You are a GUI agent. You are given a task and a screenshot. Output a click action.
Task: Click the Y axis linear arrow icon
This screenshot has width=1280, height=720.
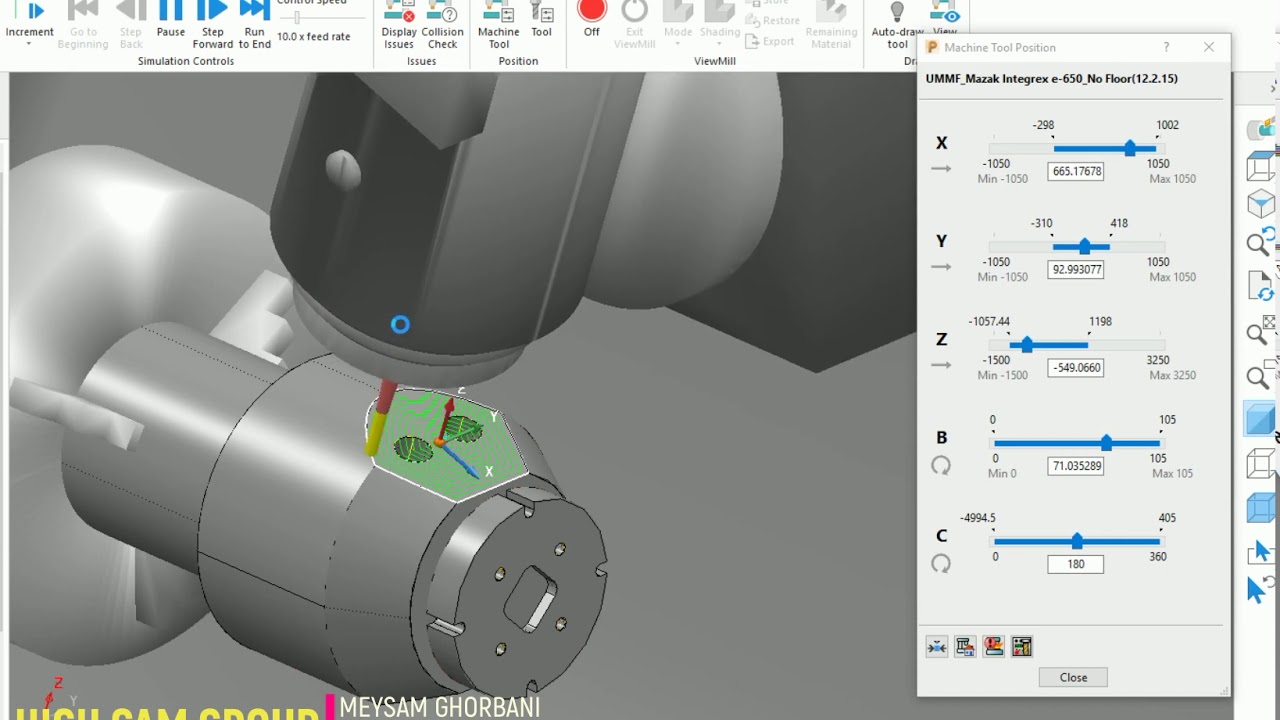click(941, 267)
